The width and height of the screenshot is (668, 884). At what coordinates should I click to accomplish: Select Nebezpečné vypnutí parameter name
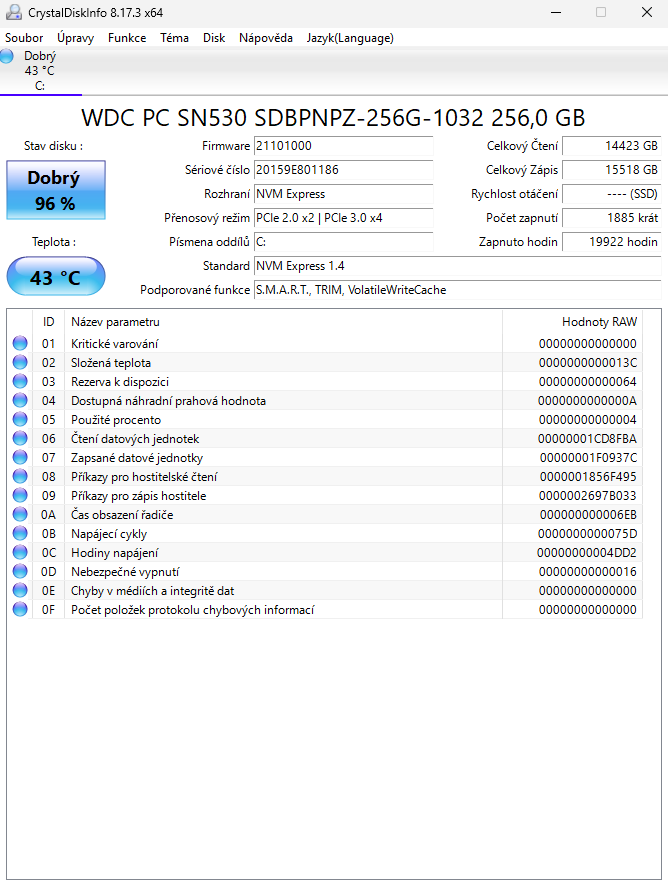coord(125,572)
